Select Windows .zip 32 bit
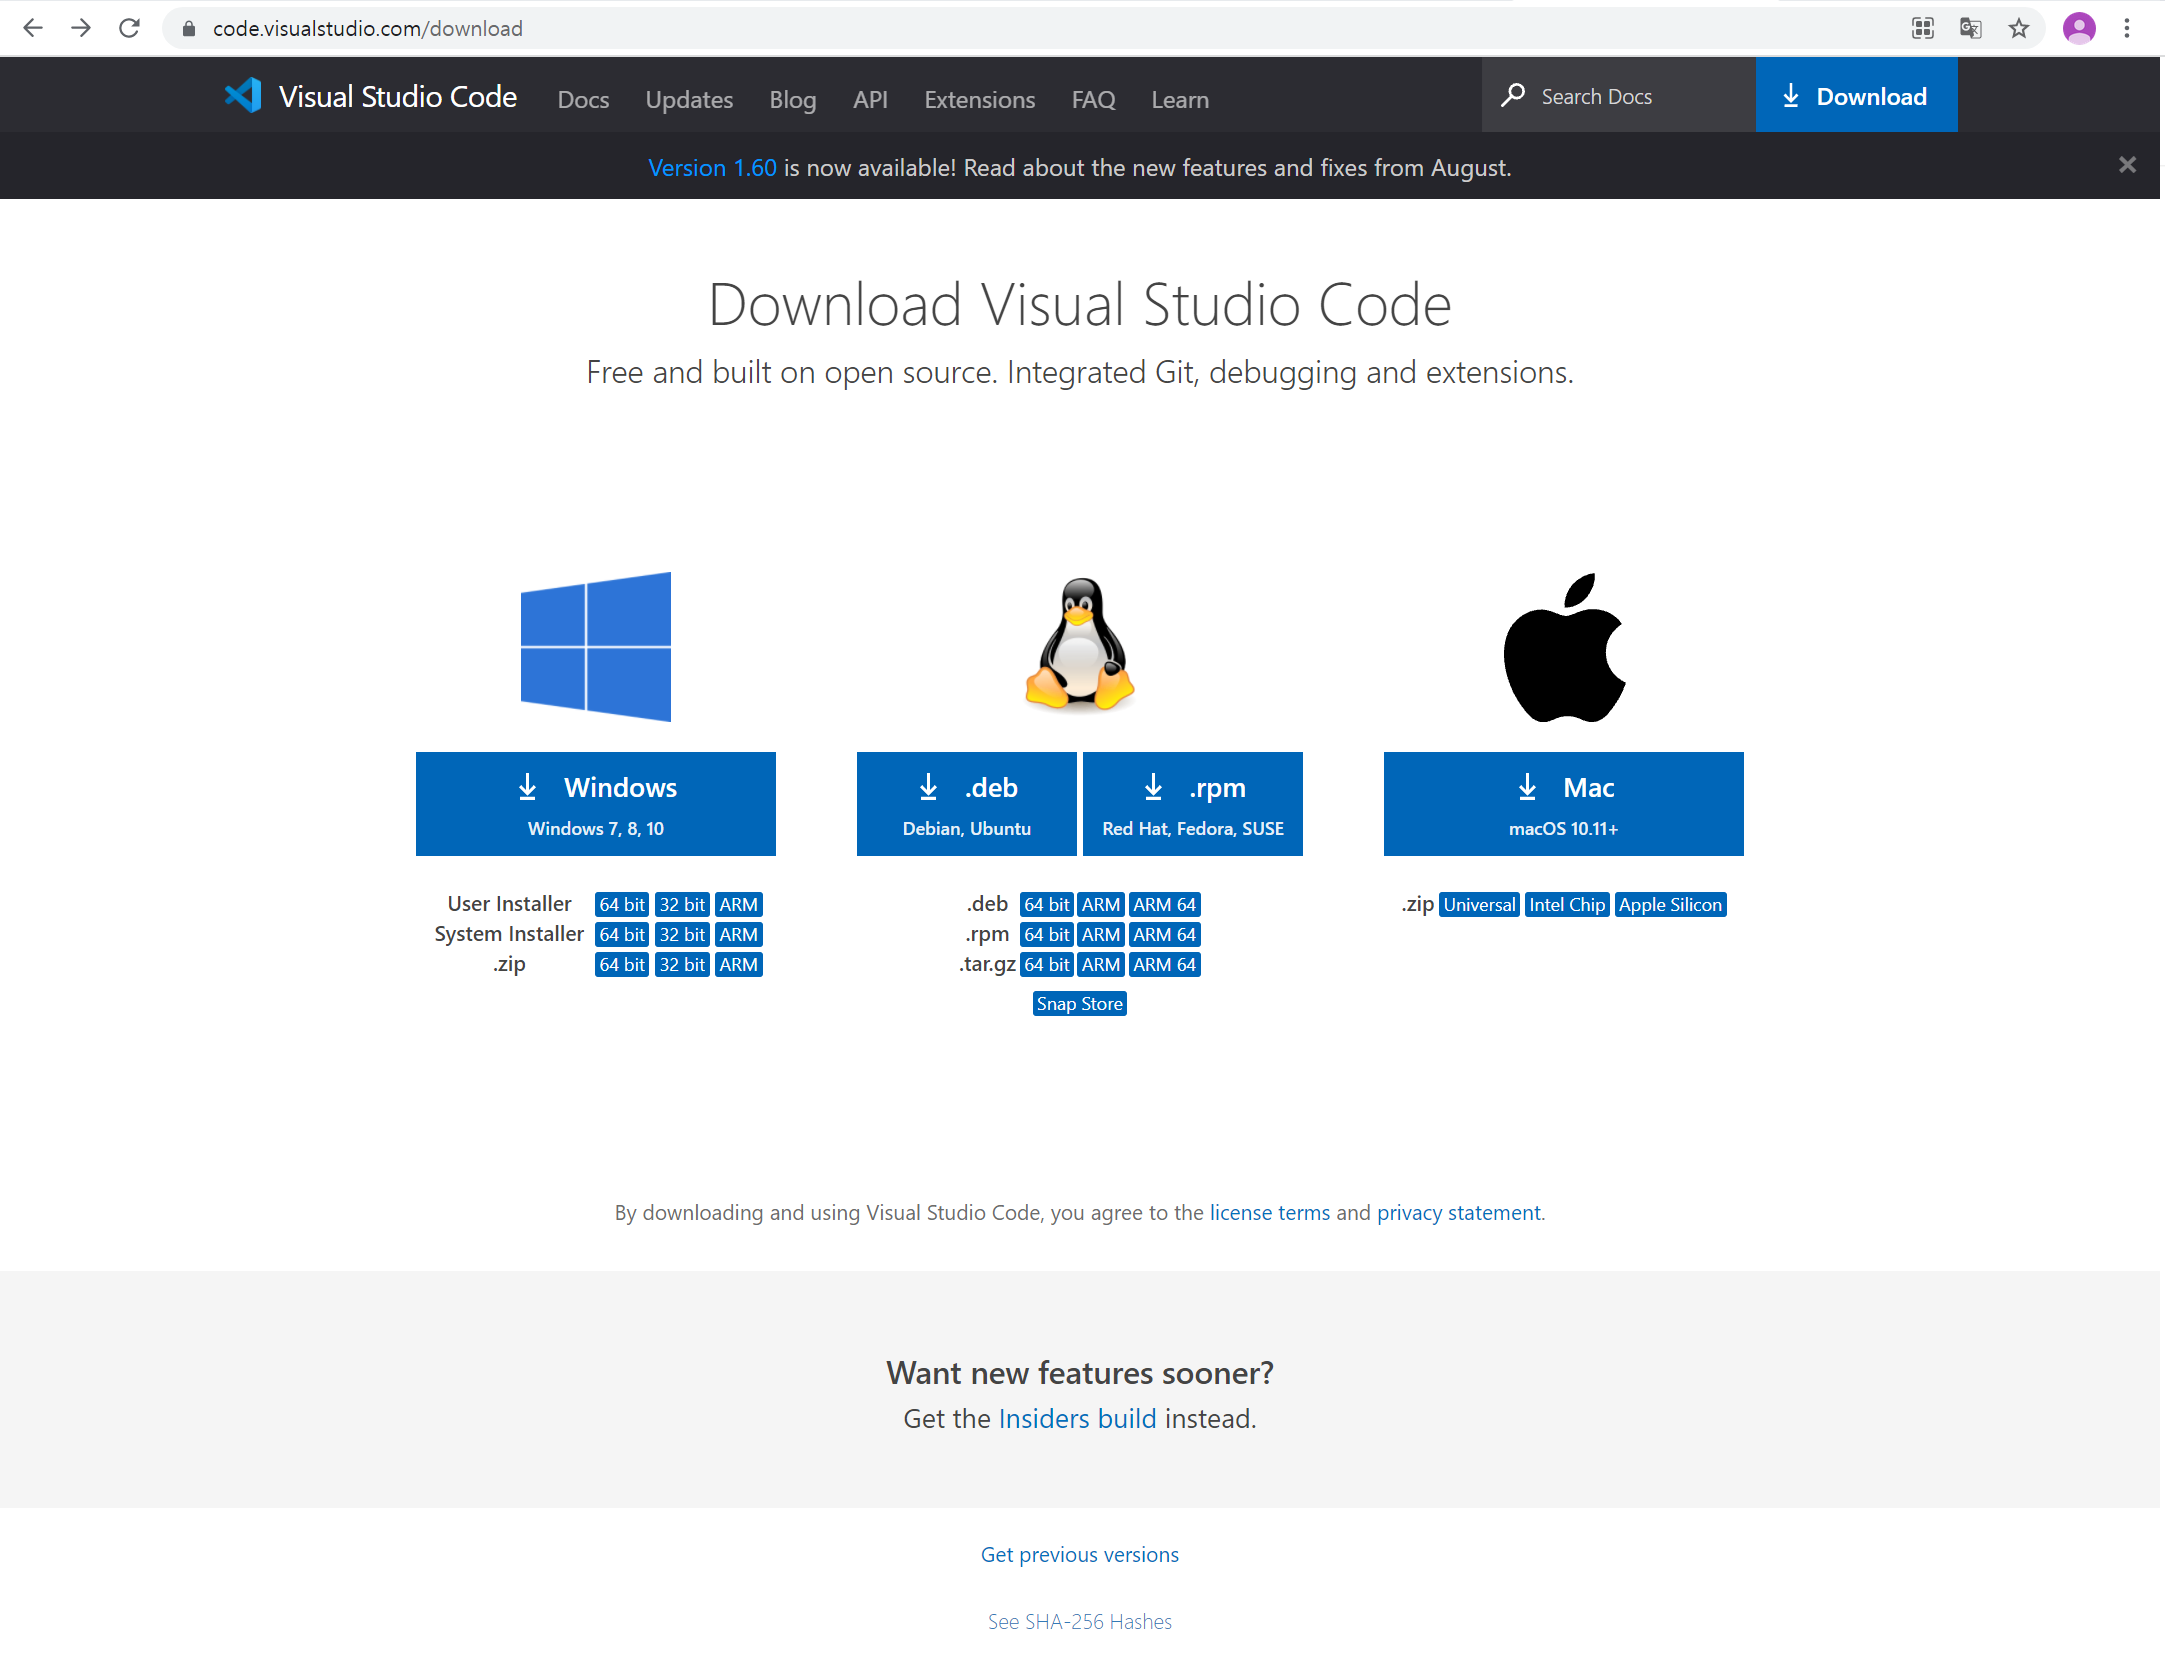This screenshot has width=2165, height=1662. [x=682, y=965]
